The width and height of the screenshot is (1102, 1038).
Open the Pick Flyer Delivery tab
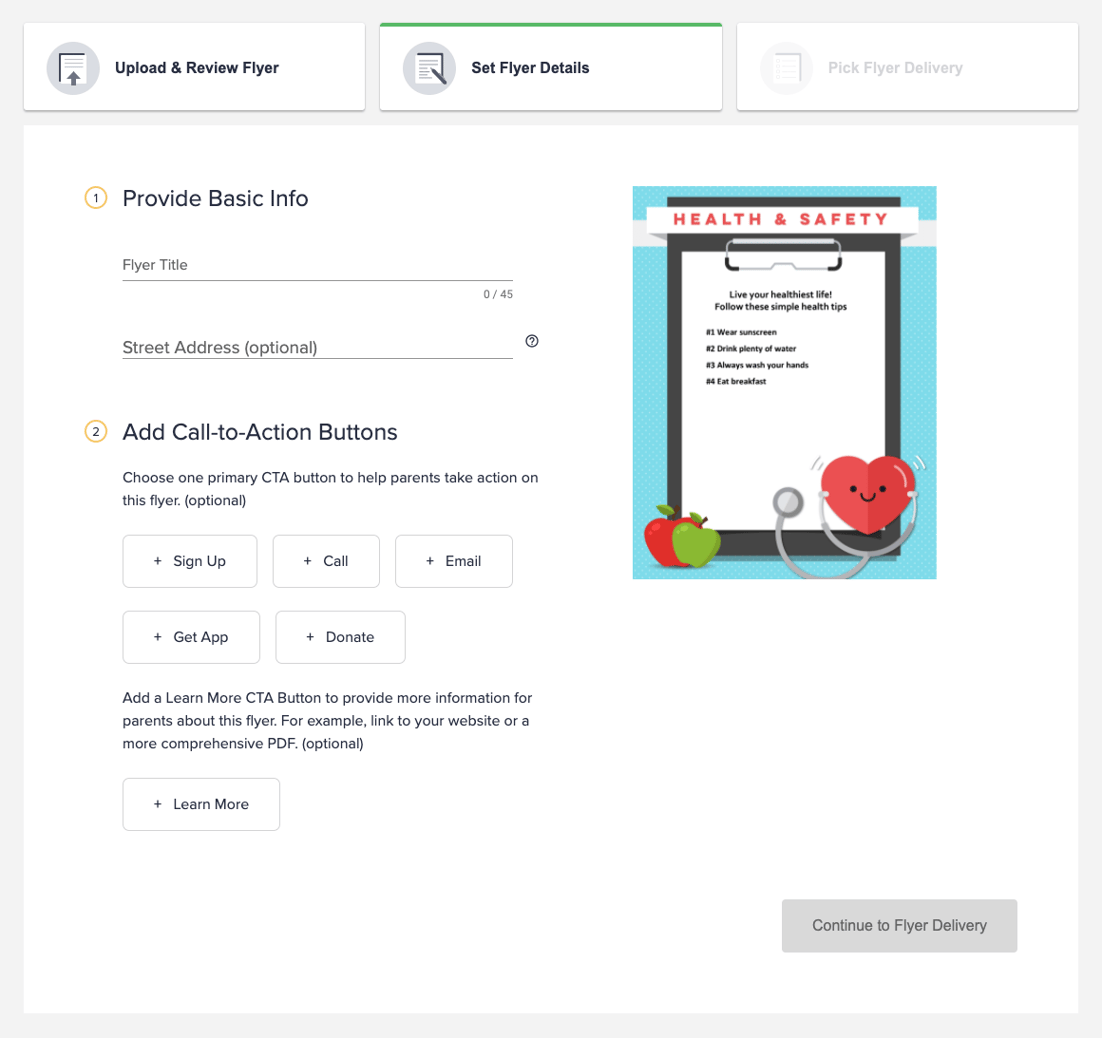(x=907, y=67)
